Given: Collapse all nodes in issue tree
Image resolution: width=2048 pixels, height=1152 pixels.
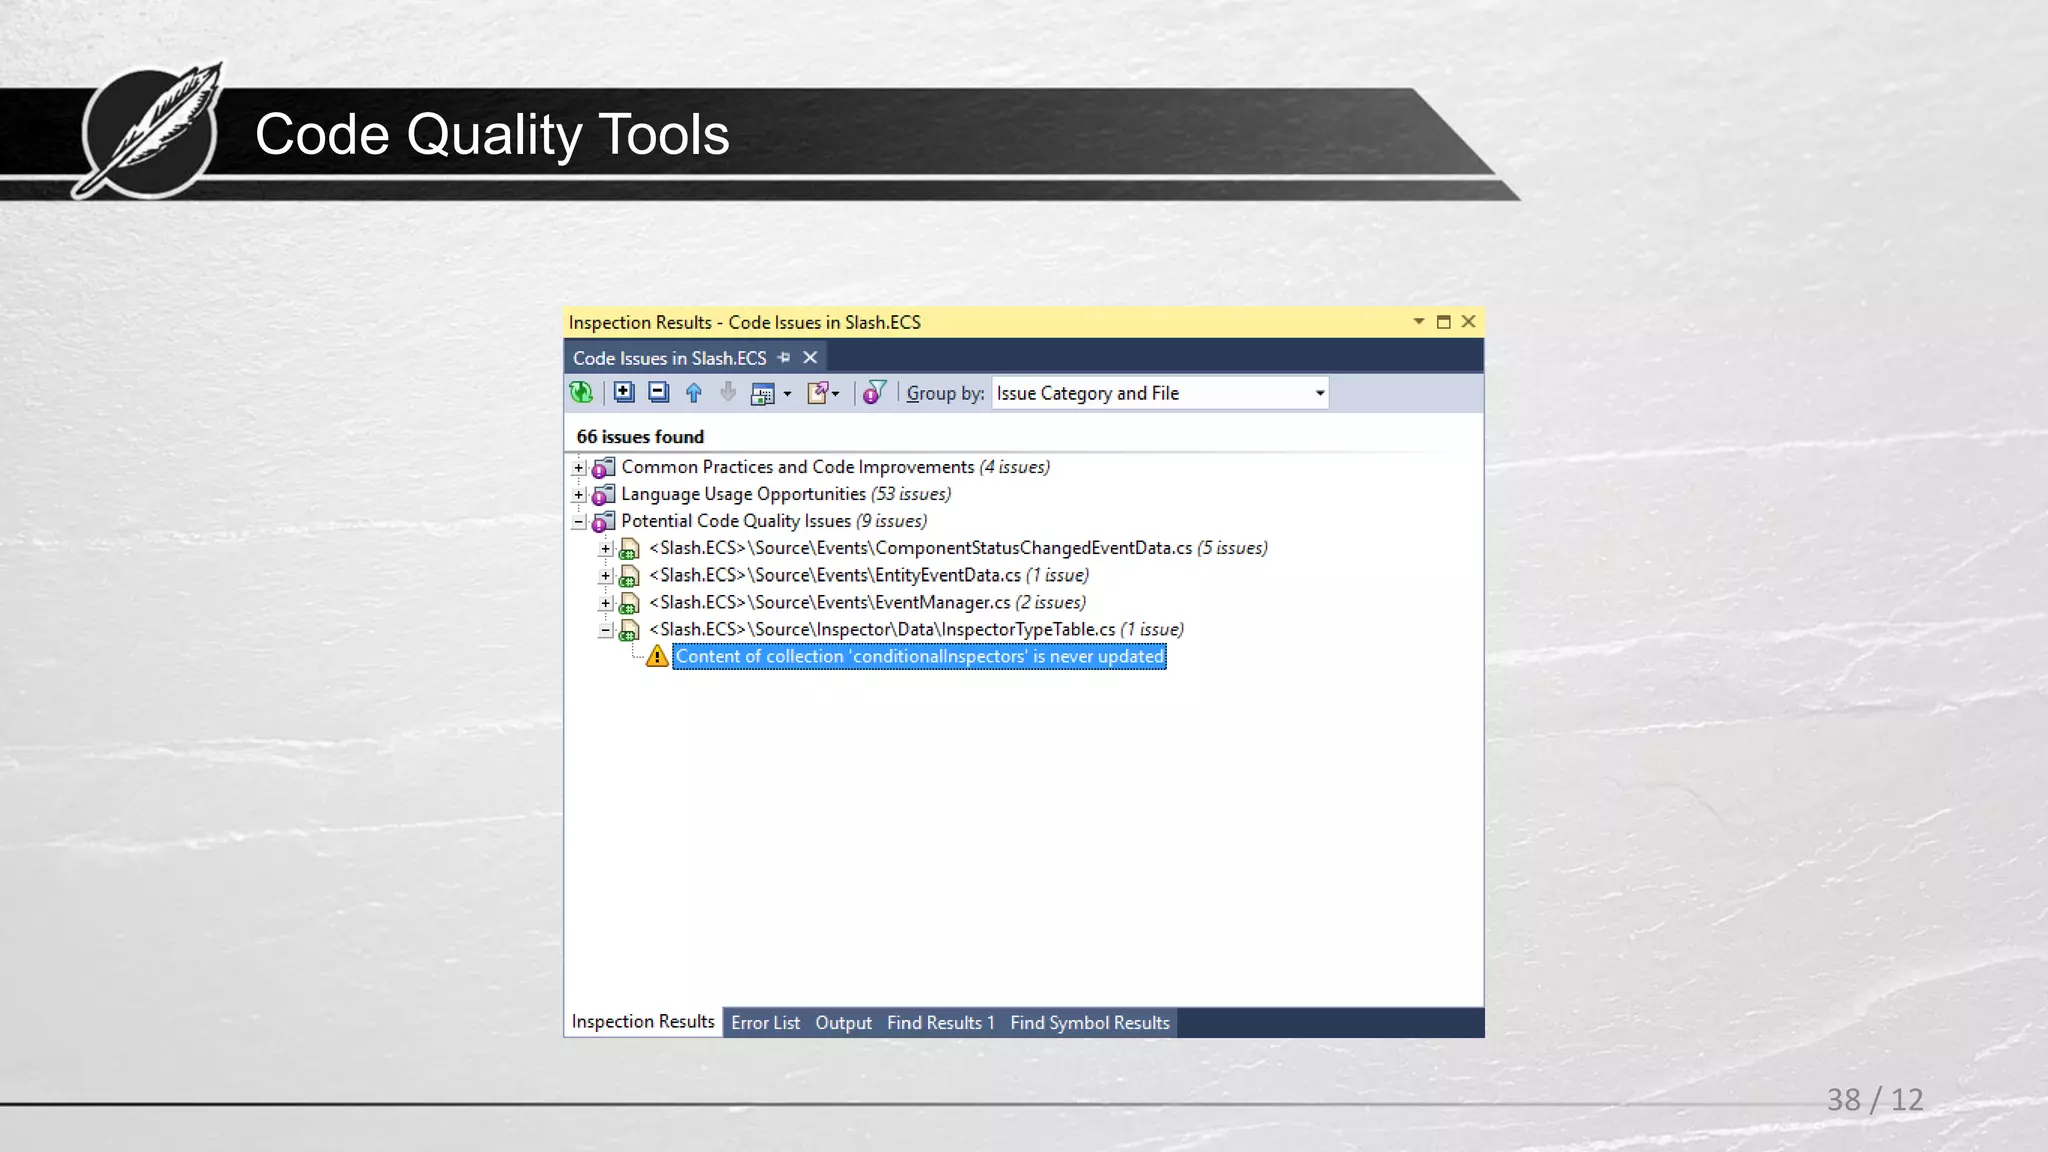Looking at the screenshot, I should [x=658, y=393].
